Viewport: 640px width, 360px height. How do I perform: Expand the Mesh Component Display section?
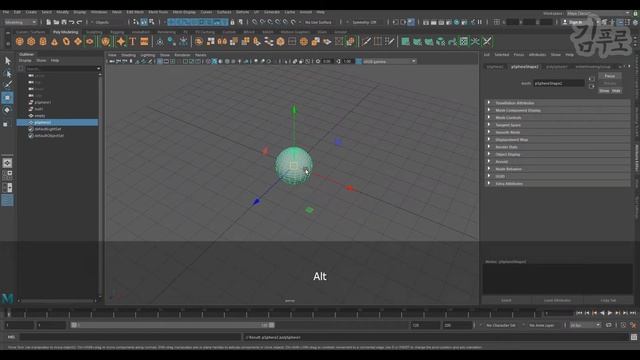point(558,110)
